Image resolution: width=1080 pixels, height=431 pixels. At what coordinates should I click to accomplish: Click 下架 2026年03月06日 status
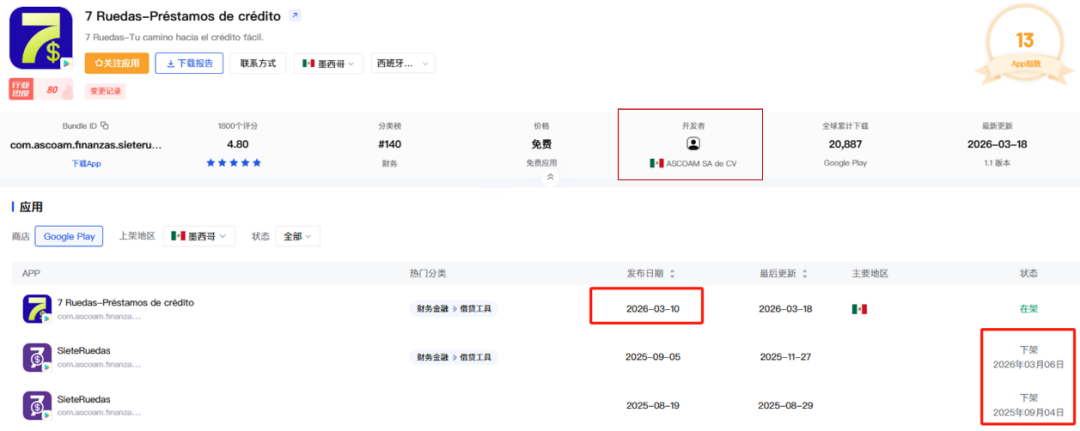click(1028, 357)
